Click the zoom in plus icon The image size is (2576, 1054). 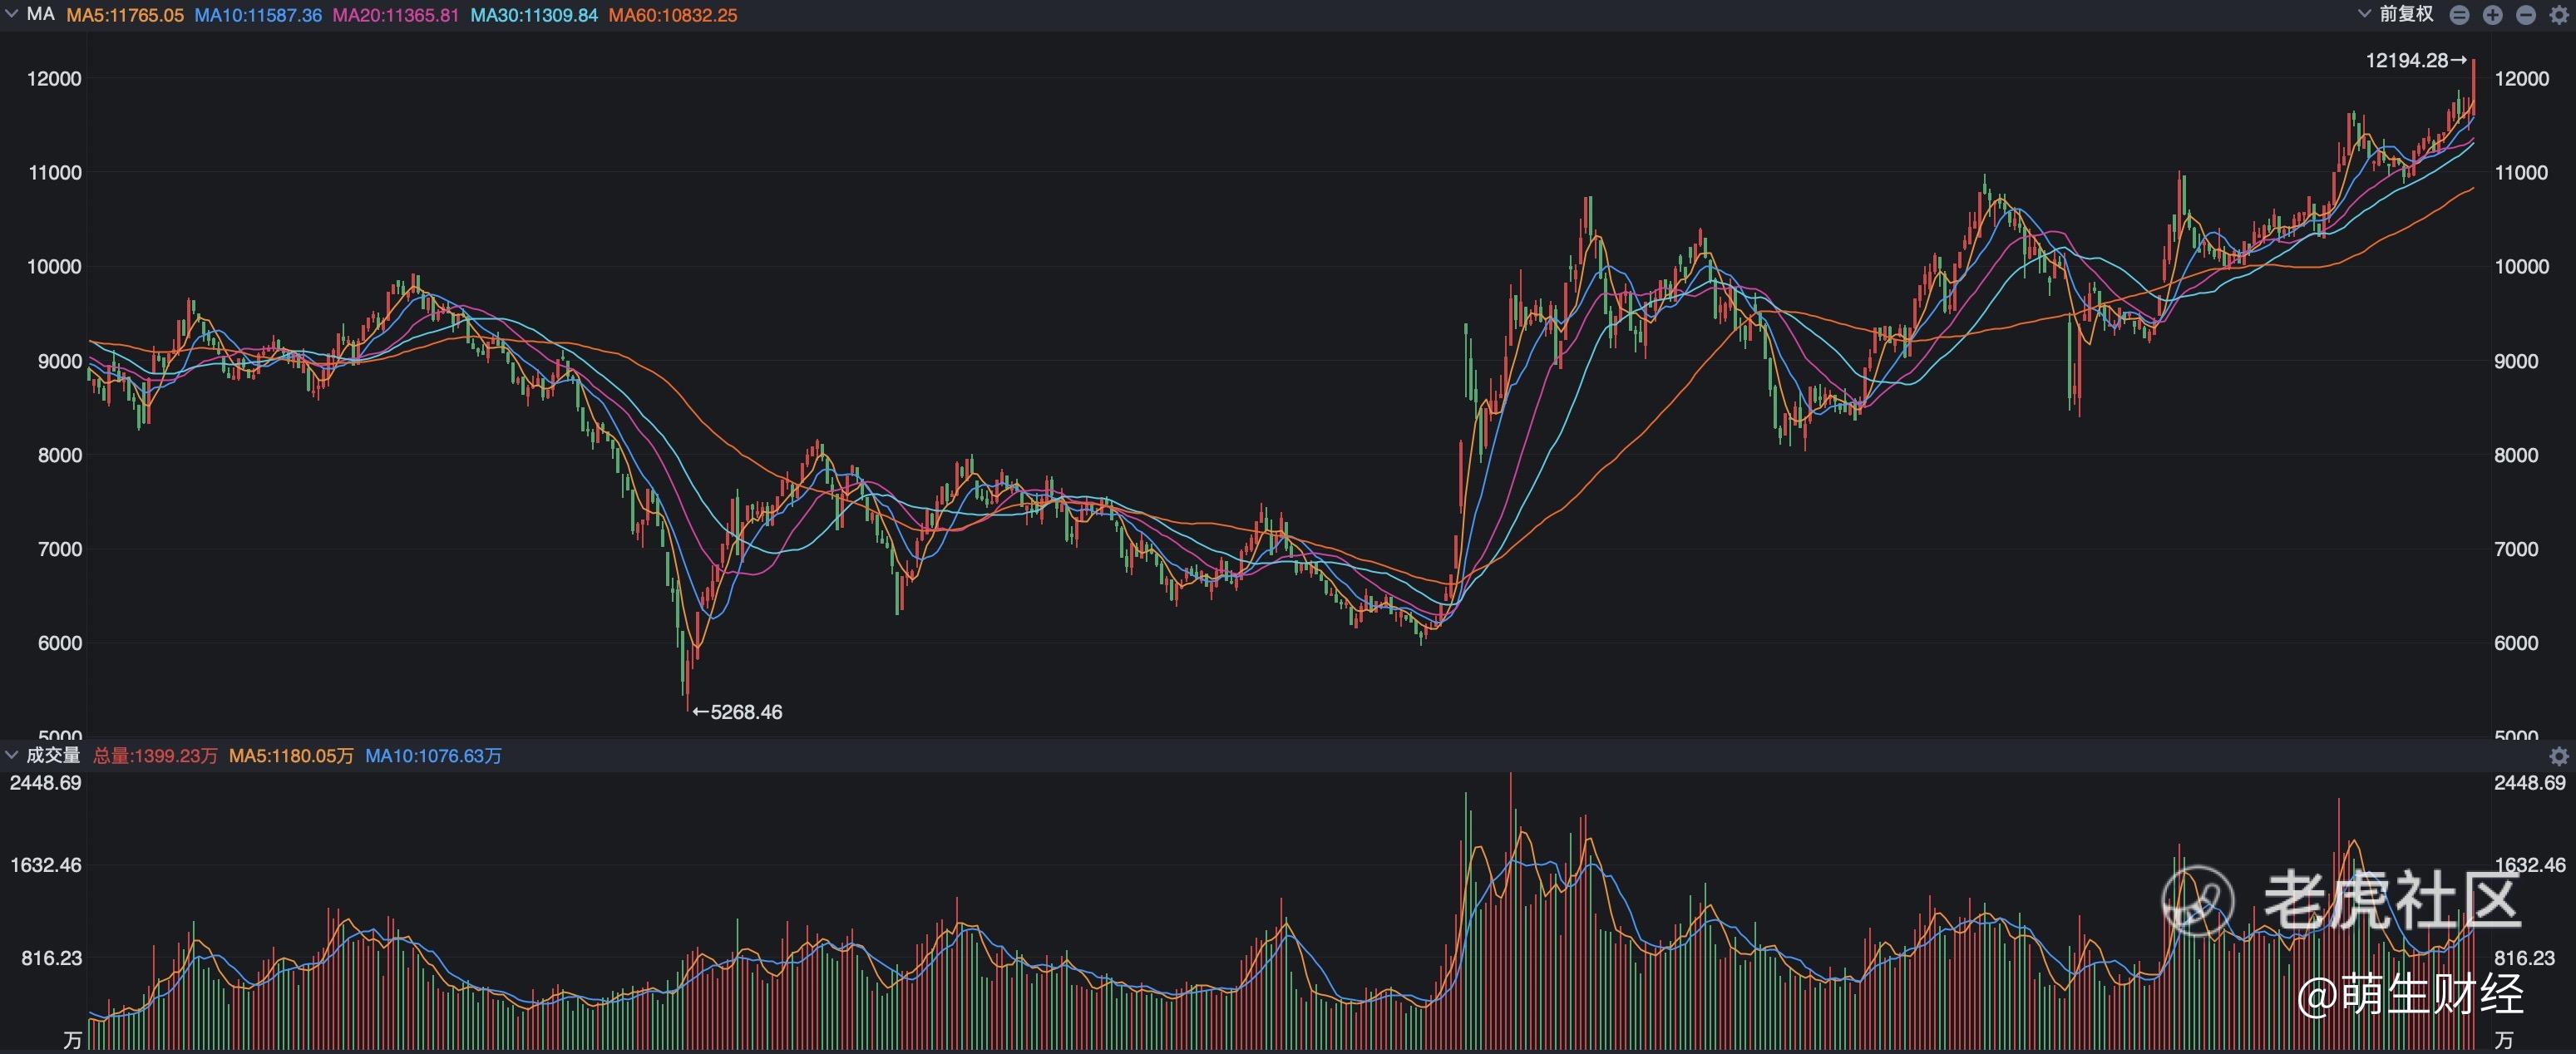(x=2492, y=15)
